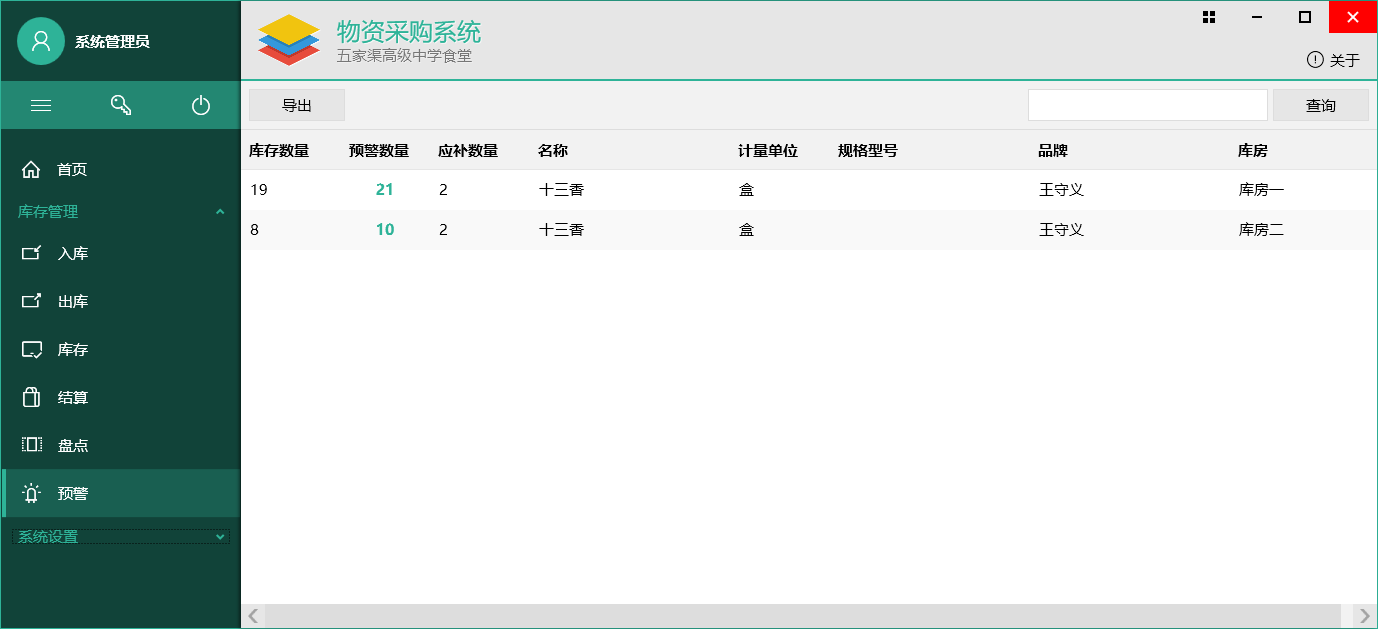
Task: Focus the search text input field
Action: [1147, 105]
